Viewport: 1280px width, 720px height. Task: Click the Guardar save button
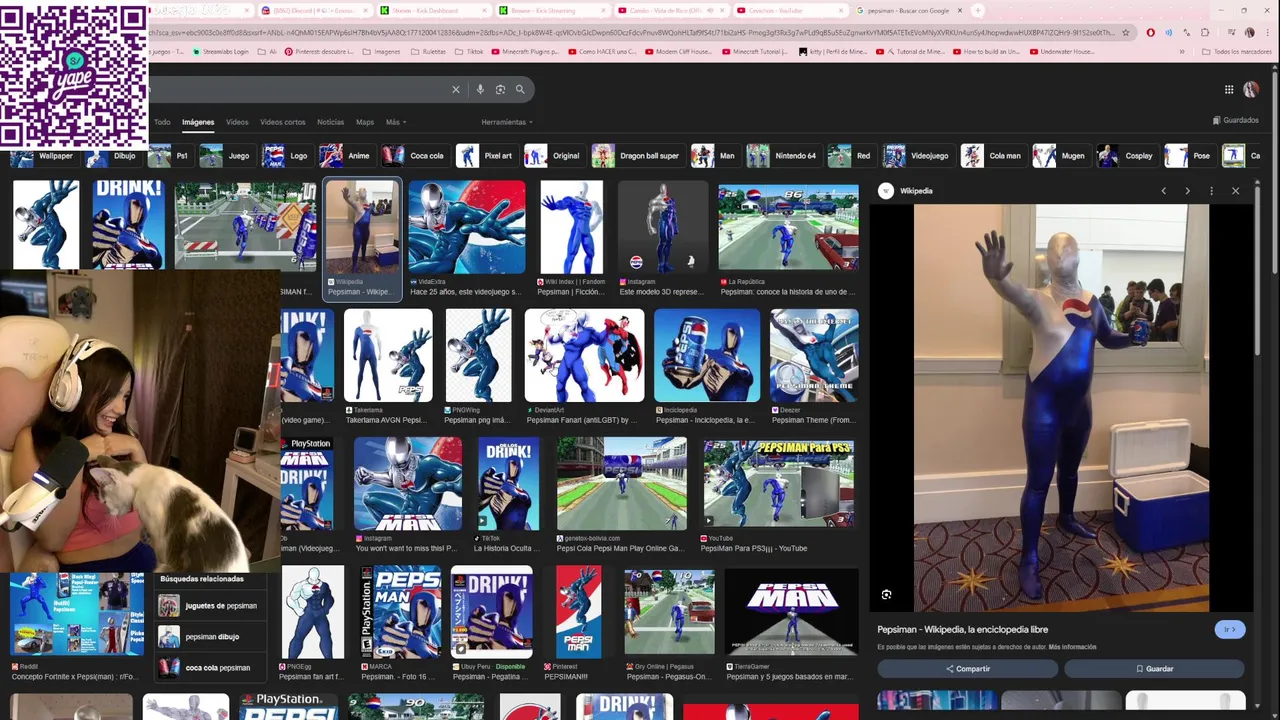[1154, 669]
